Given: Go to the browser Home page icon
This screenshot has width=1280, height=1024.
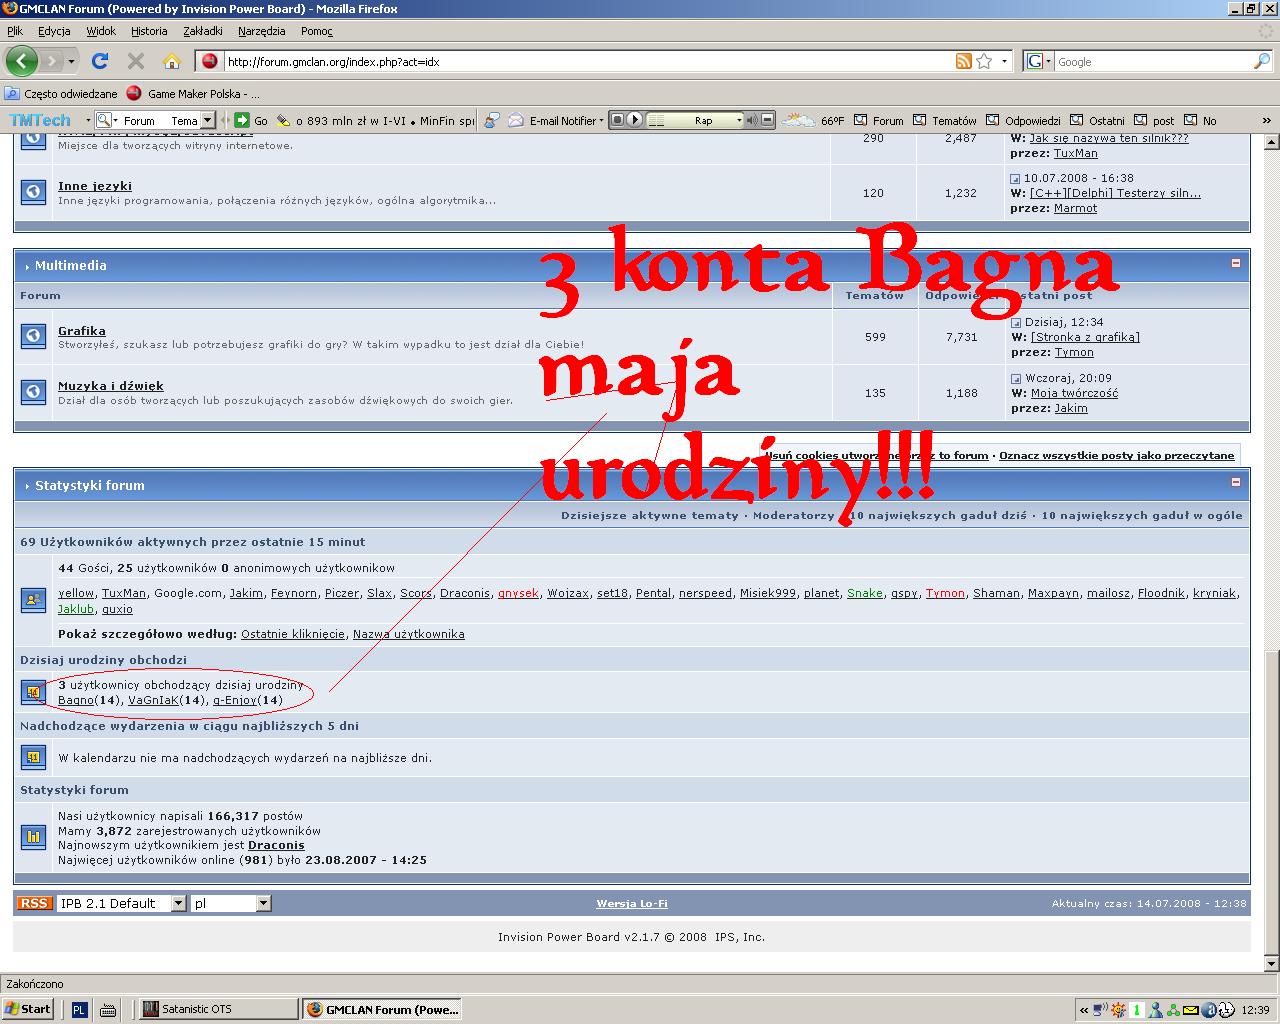Looking at the screenshot, I should 172,61.
